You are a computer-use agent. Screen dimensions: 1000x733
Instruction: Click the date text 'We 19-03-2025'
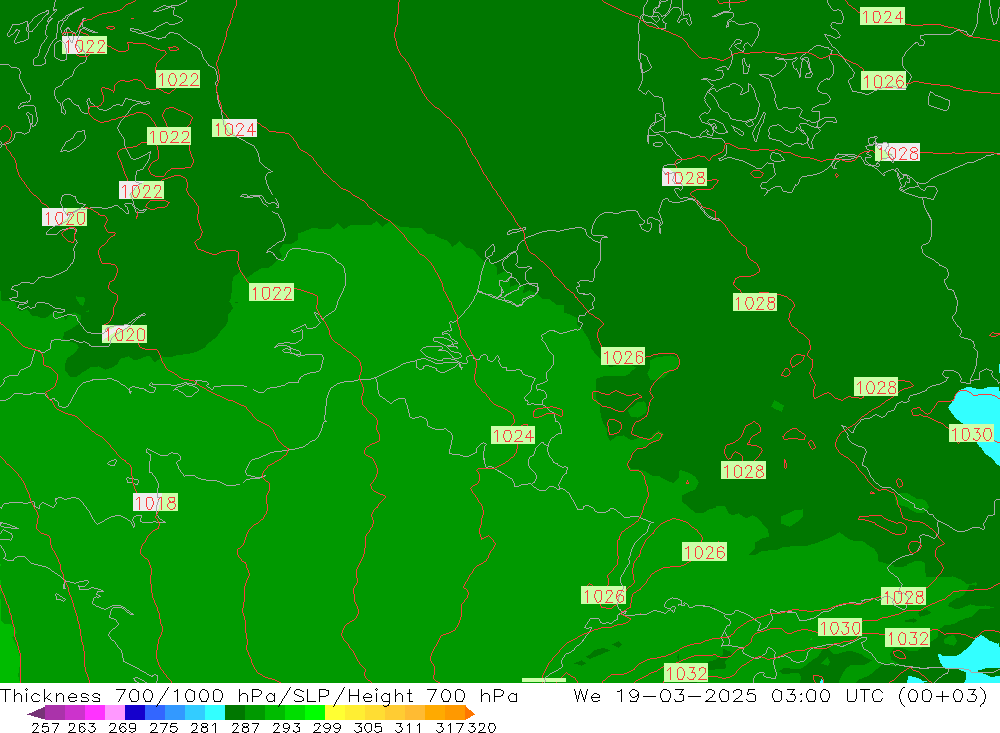[x=665, y=695]
